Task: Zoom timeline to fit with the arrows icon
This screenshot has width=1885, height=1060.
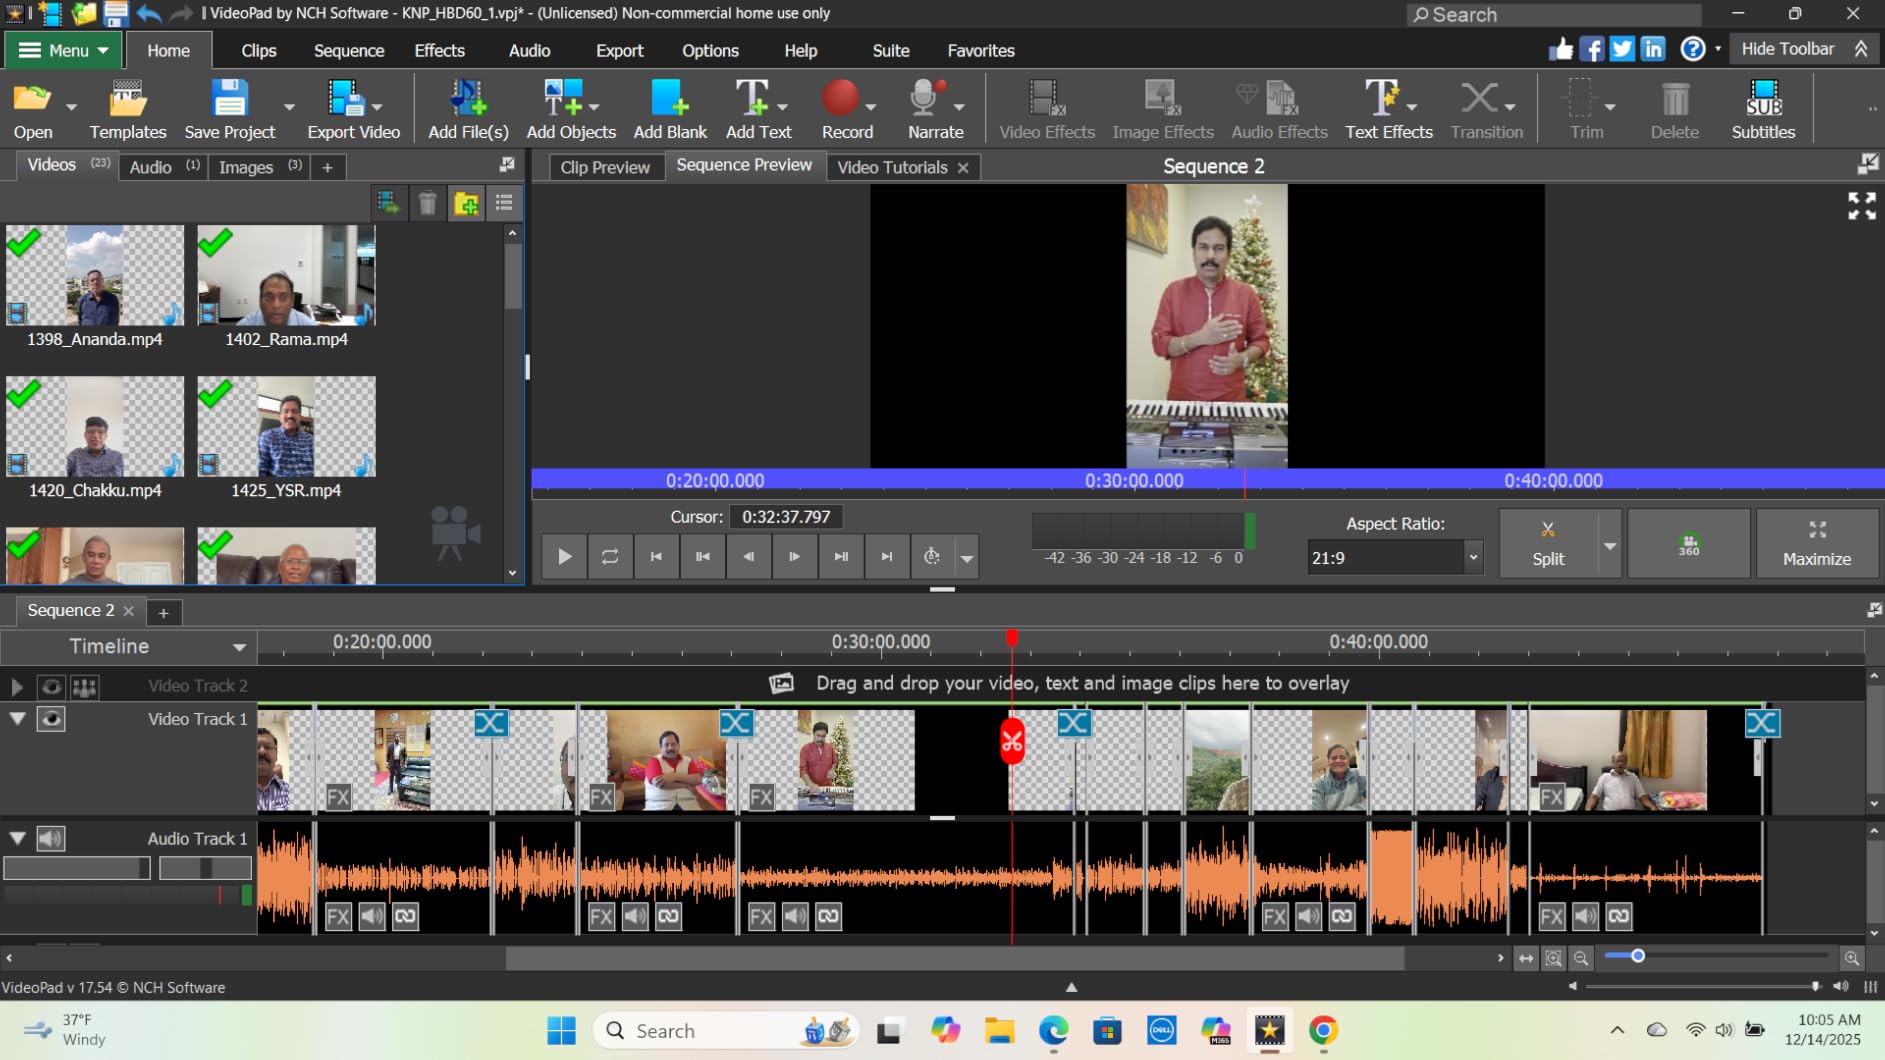Action: click(1526, 958)
